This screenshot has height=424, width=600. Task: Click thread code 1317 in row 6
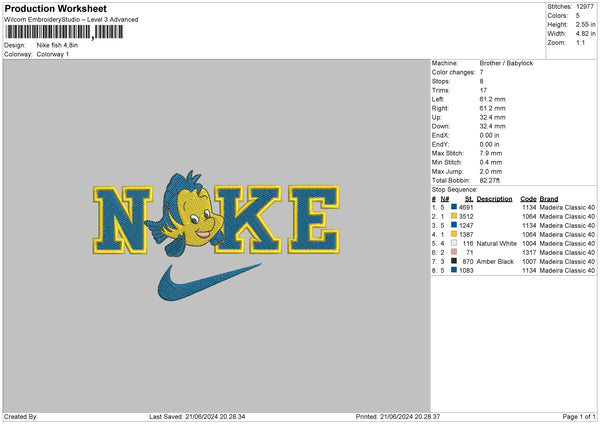pos(529,253)
